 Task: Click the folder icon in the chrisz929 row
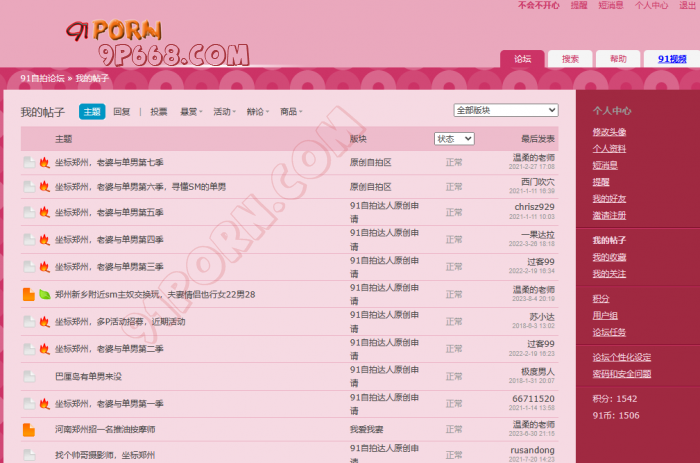point(29,212)
